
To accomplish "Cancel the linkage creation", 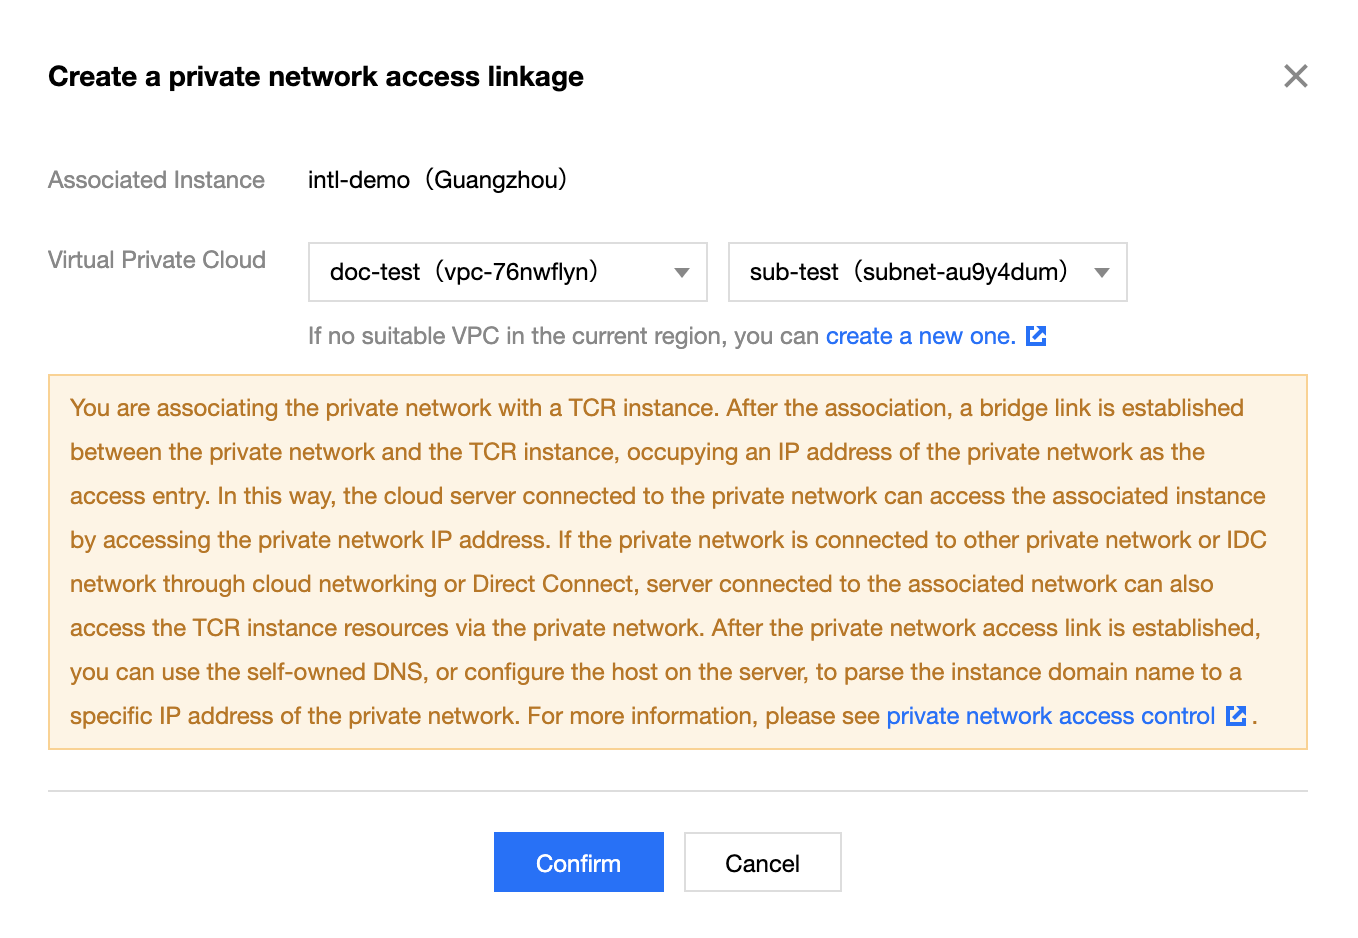I will point(763,862).
